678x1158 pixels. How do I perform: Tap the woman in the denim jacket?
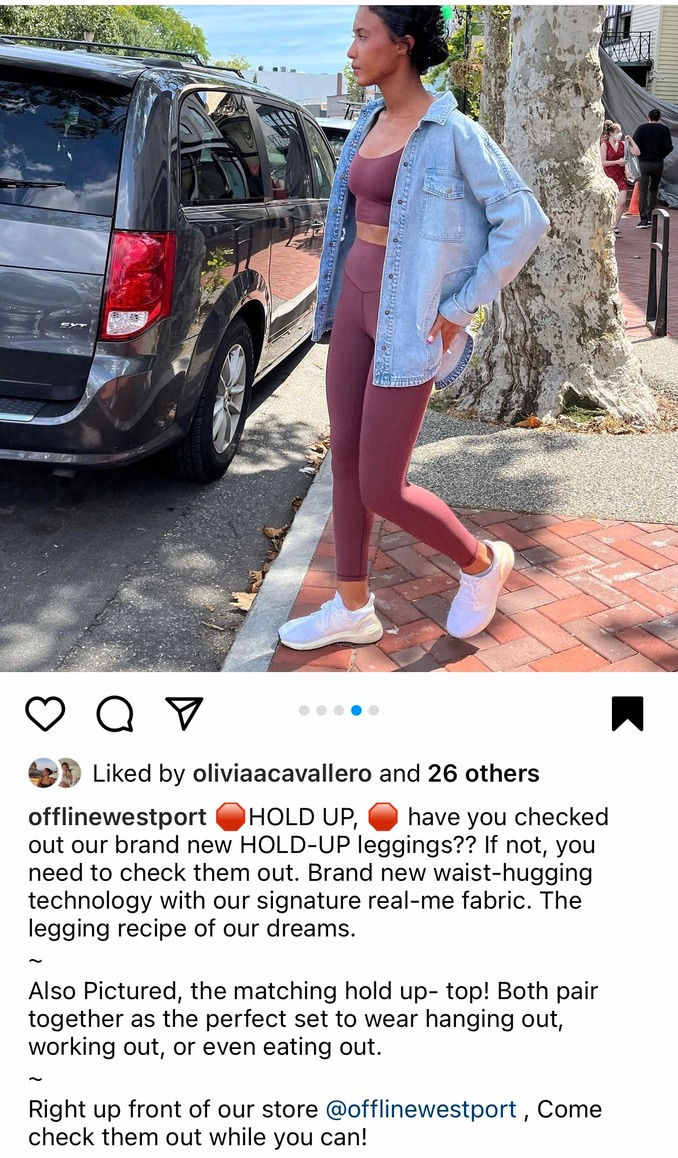414,325
